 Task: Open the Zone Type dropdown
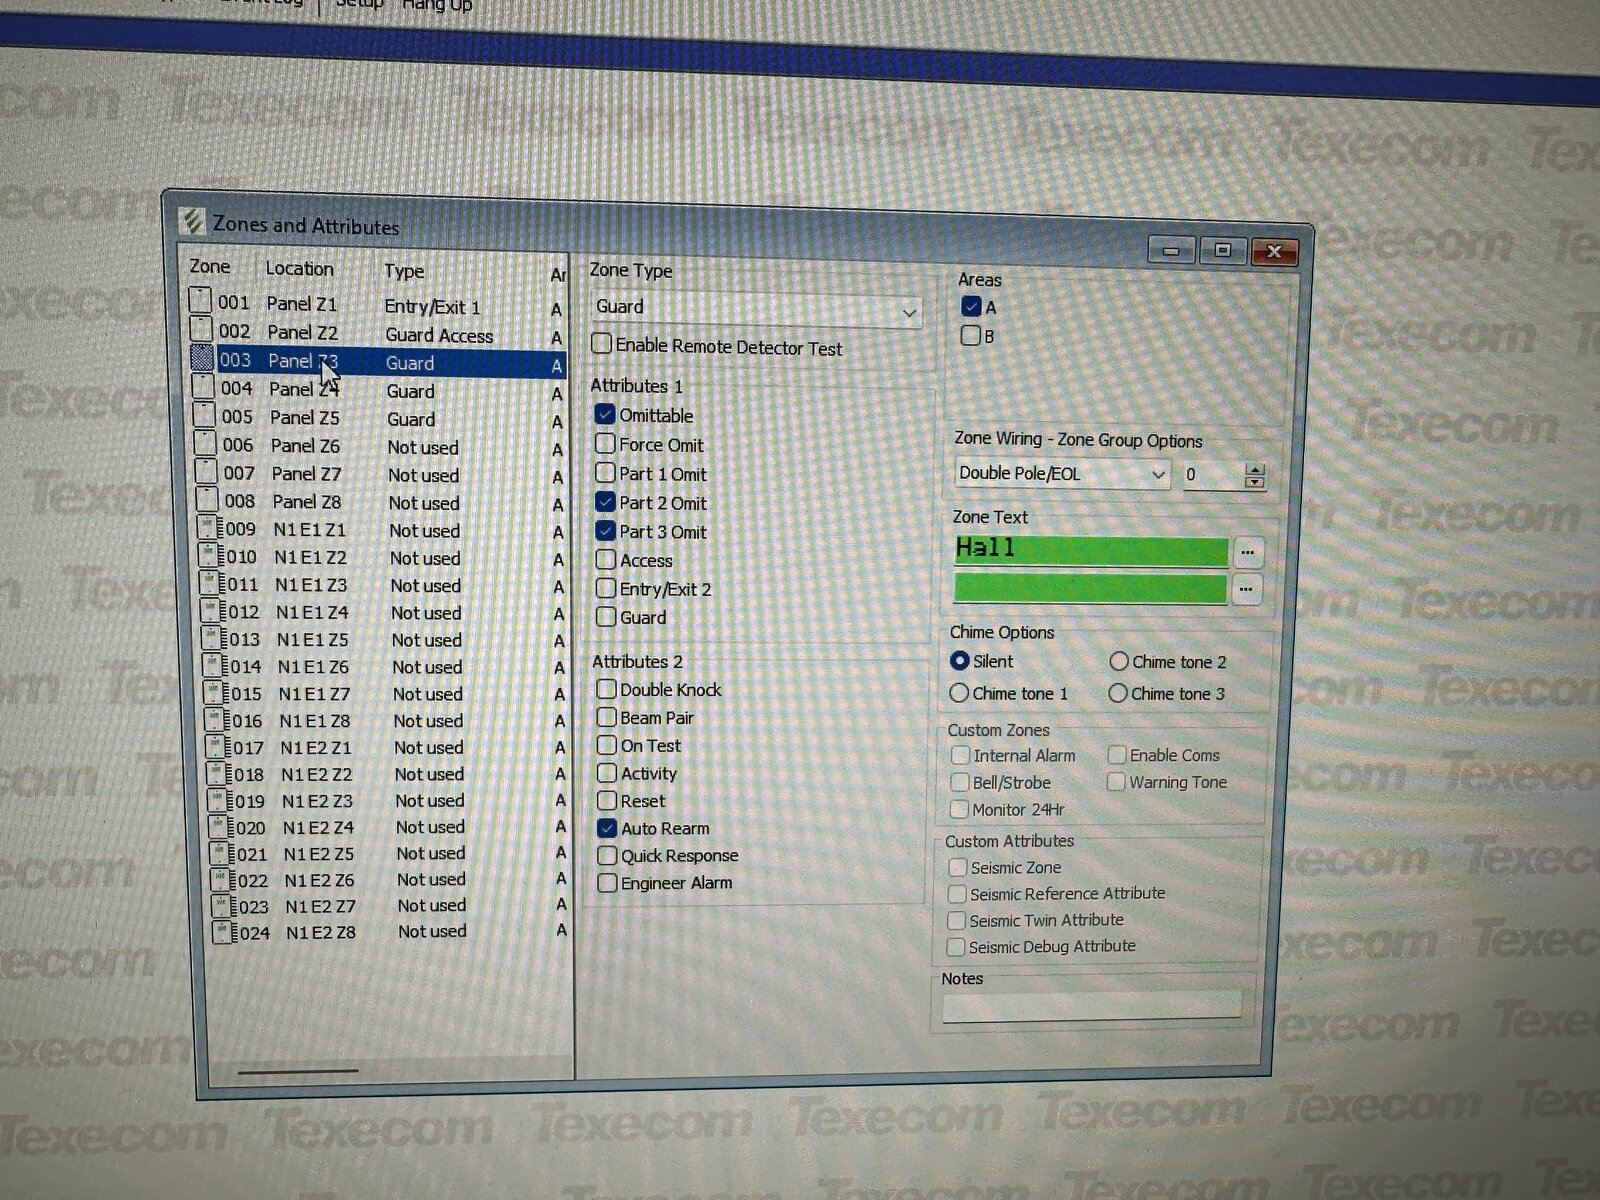point(908,312)
